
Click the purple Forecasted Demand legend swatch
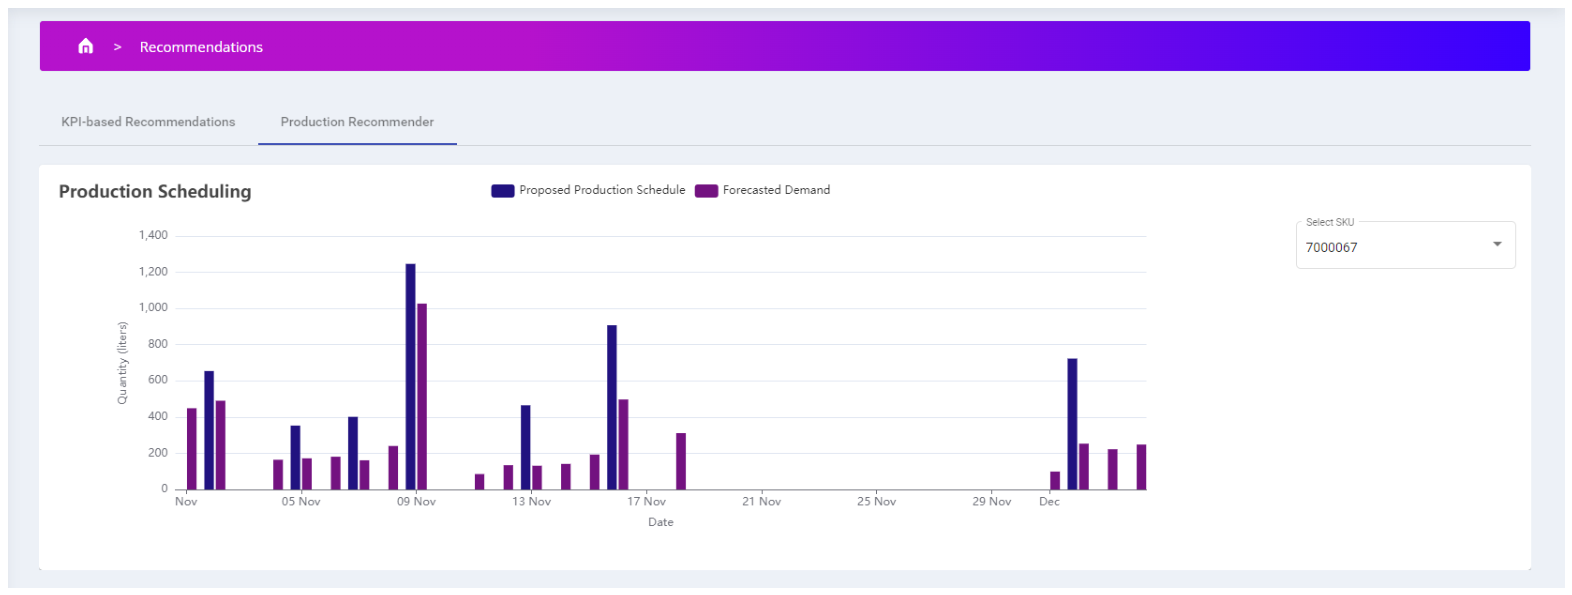[x=707, y=191]
